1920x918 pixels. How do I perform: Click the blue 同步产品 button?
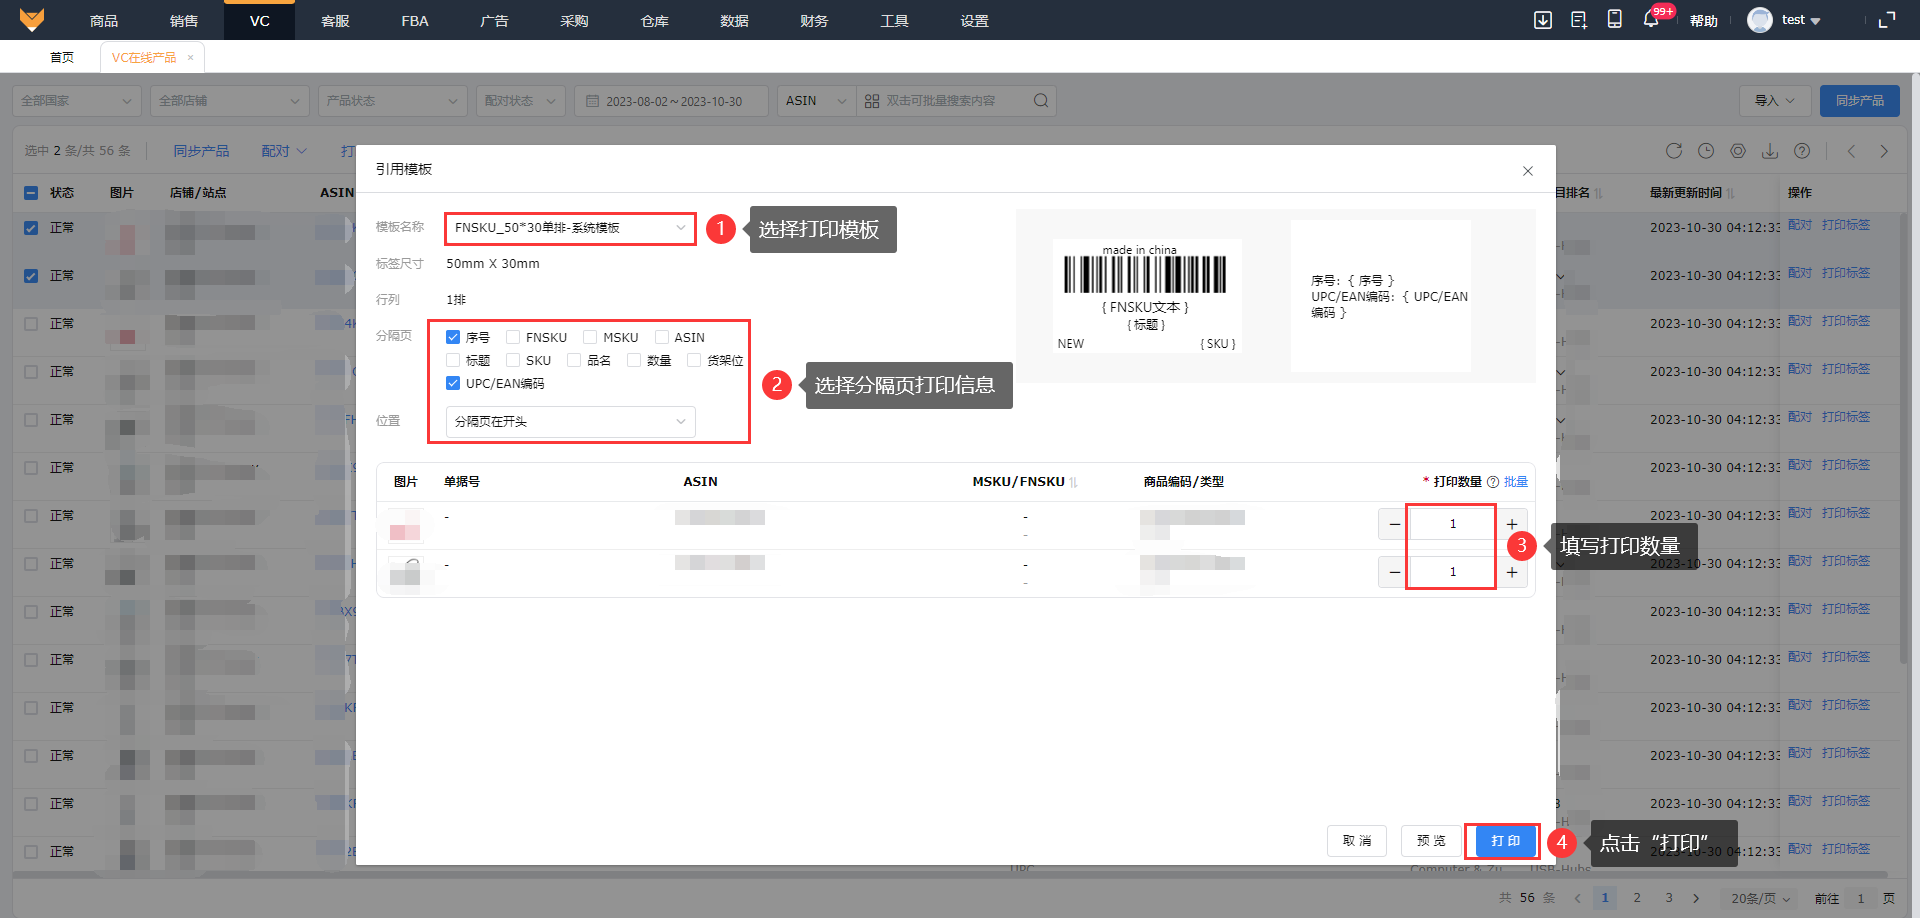pyautogui.click(x=1860, y=101)
